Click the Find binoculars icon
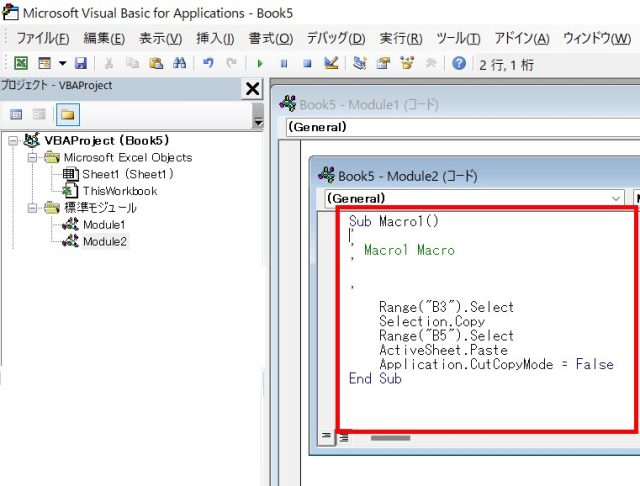The width and height of the screenshot is (640, 486). point(179,63)
